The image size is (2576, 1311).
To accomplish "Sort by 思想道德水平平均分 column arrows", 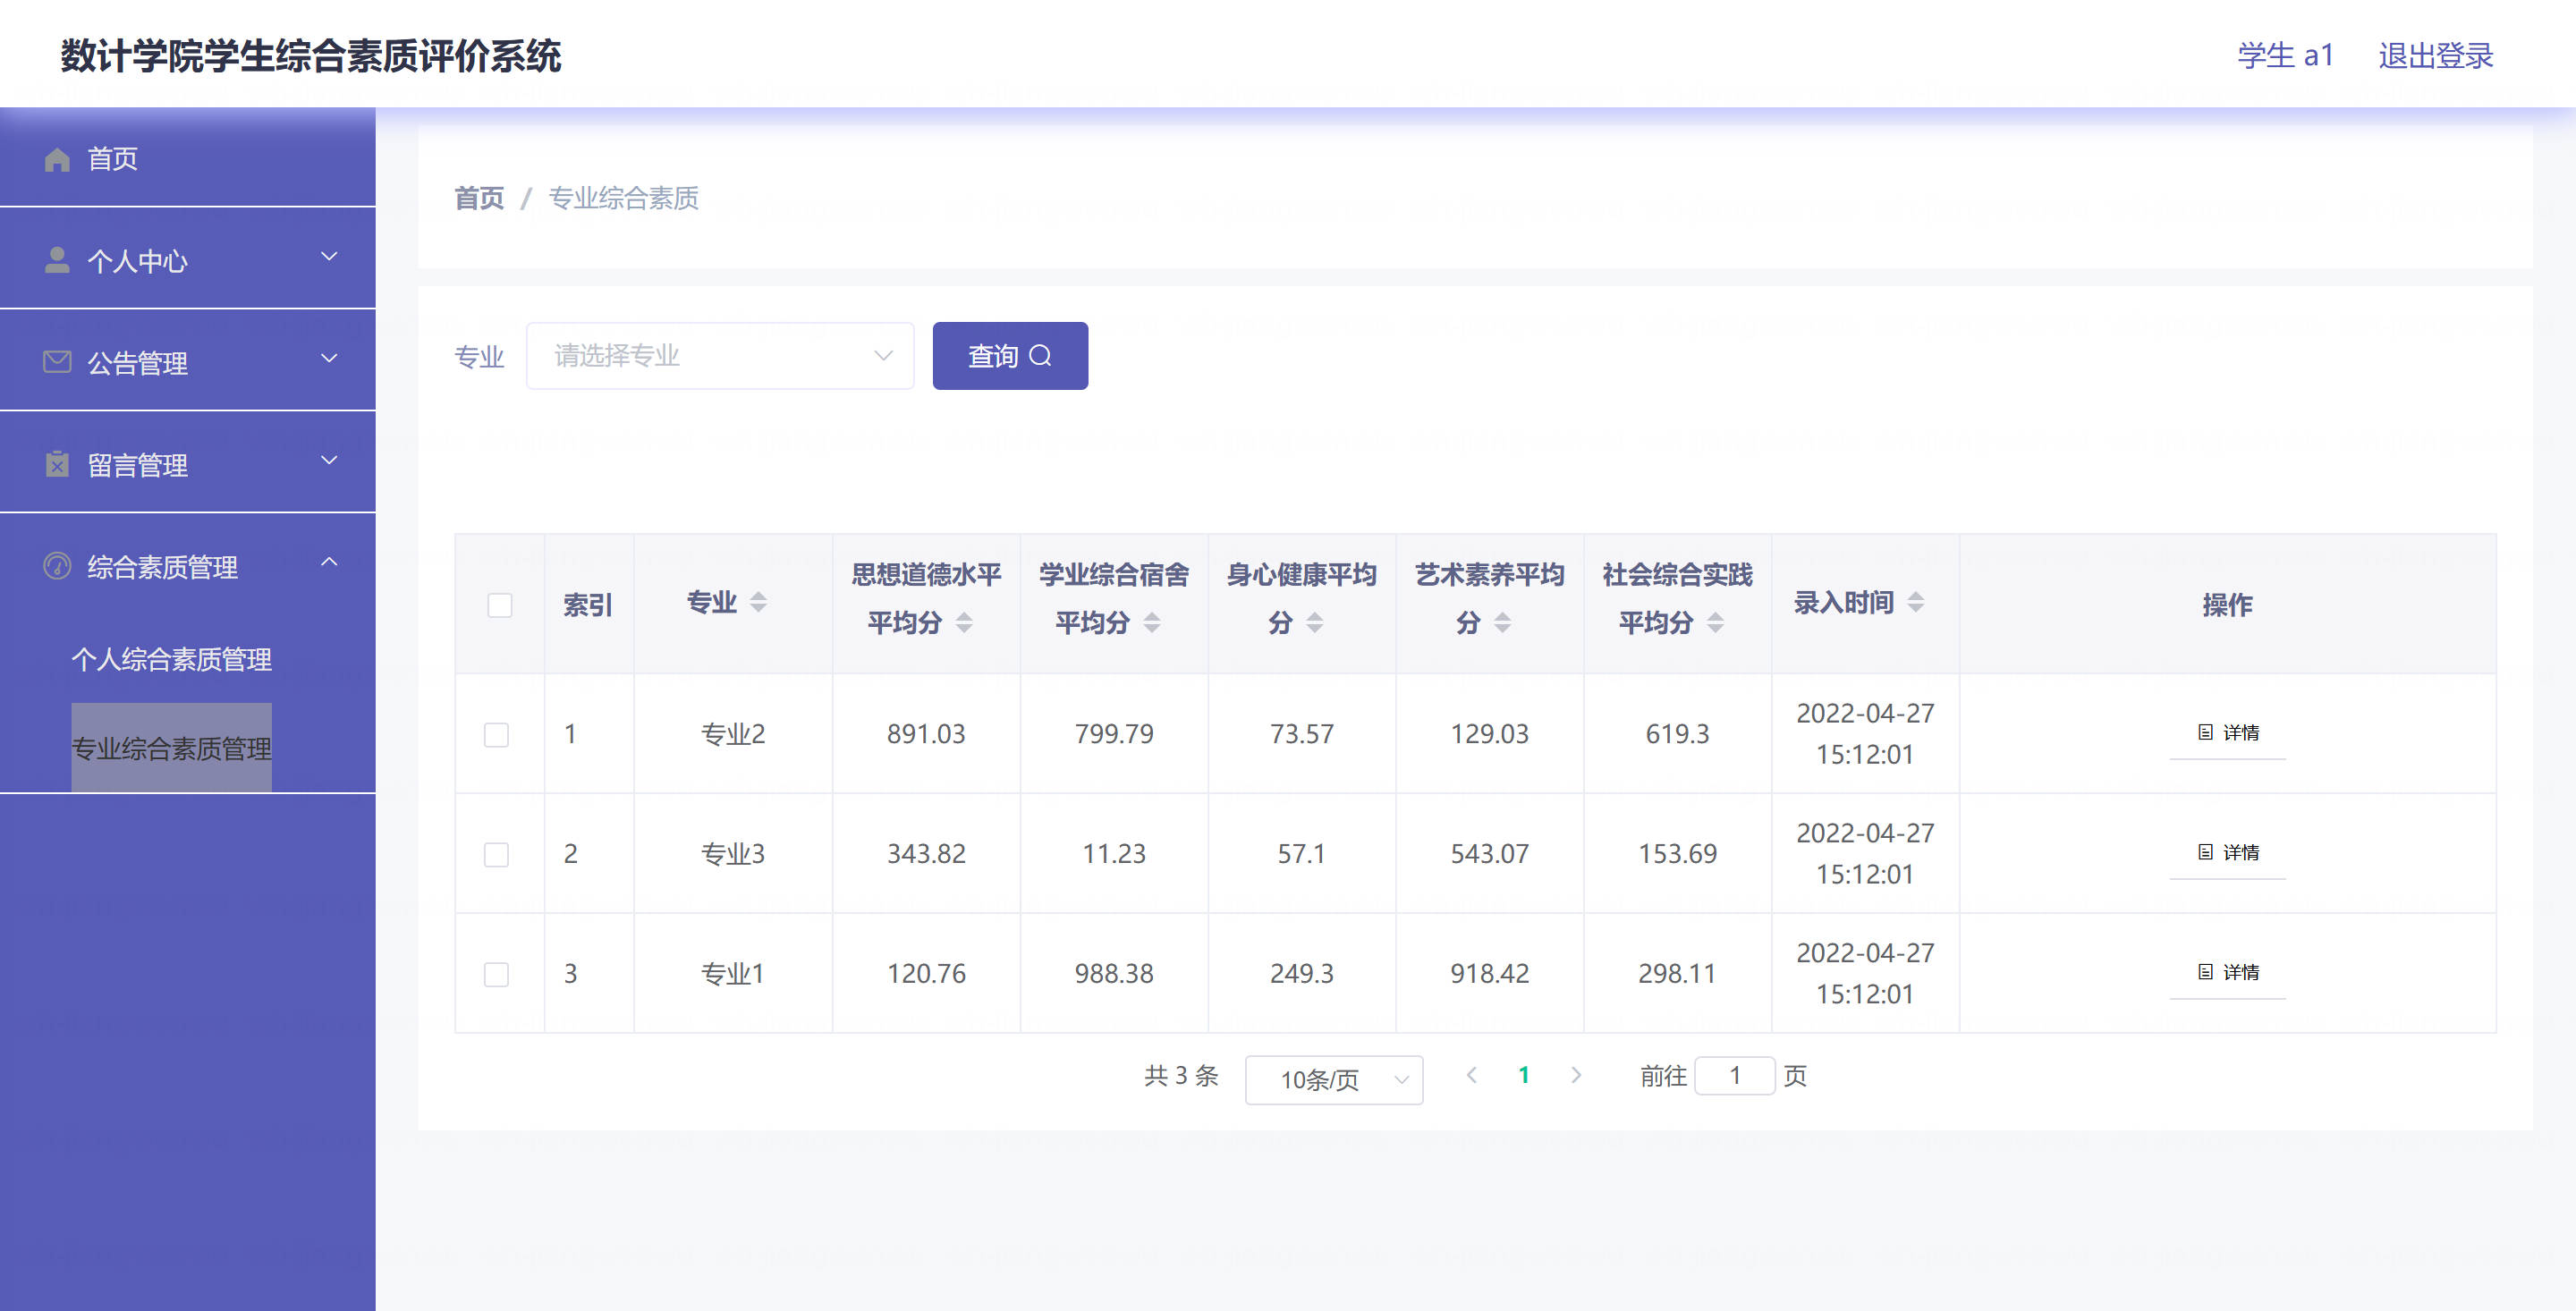I will point(964,623).
